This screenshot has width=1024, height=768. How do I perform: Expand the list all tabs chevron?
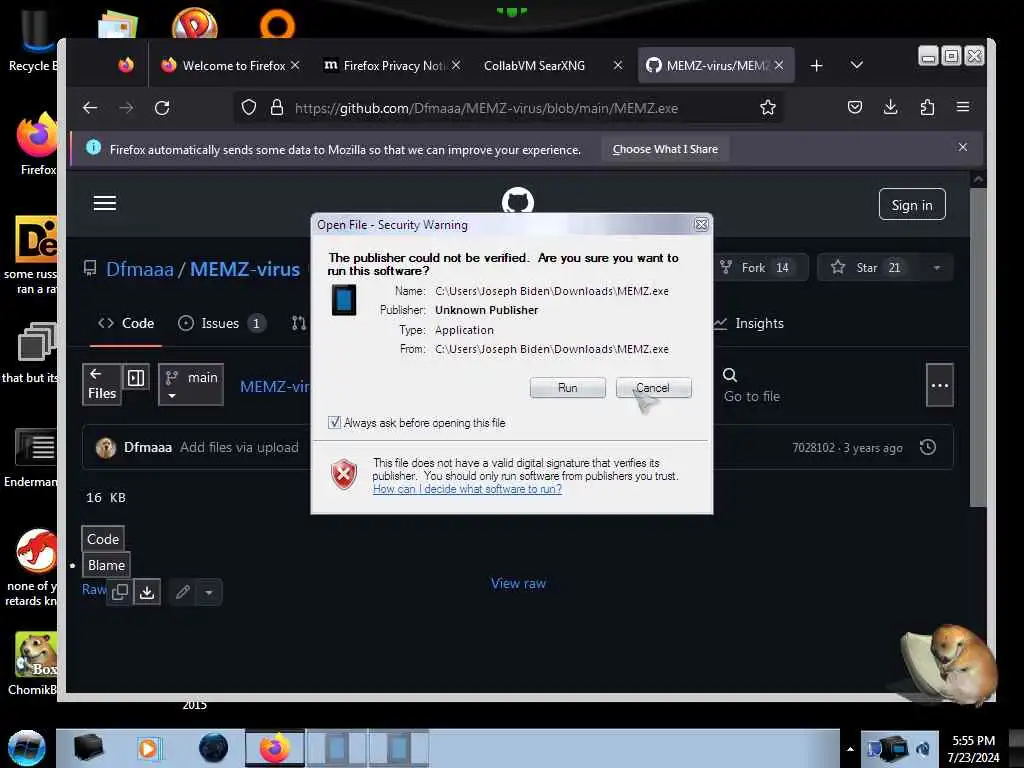tap(857, 65)
